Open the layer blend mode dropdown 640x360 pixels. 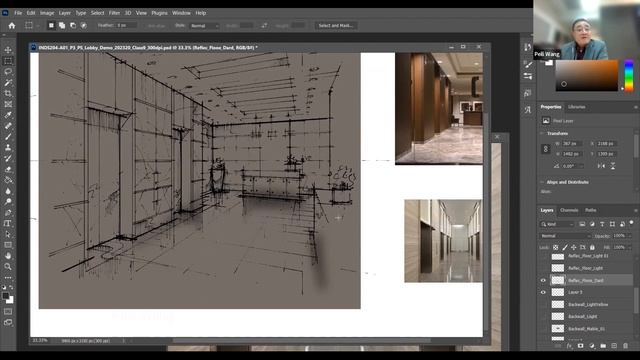[565, 236]
